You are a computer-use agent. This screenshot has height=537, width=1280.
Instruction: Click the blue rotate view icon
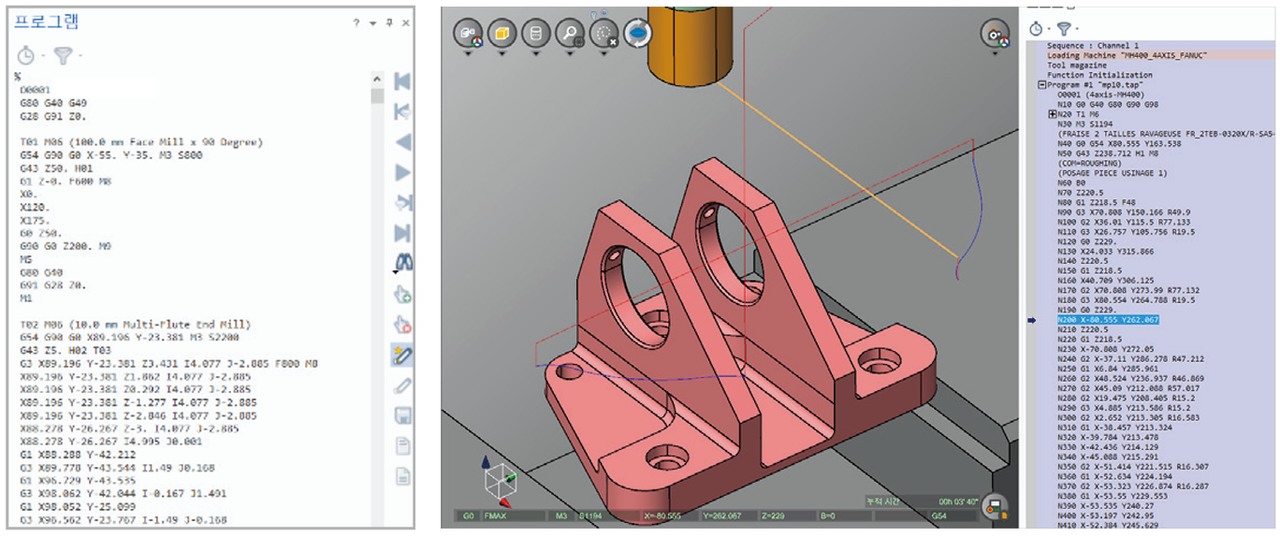click(638, 34)
